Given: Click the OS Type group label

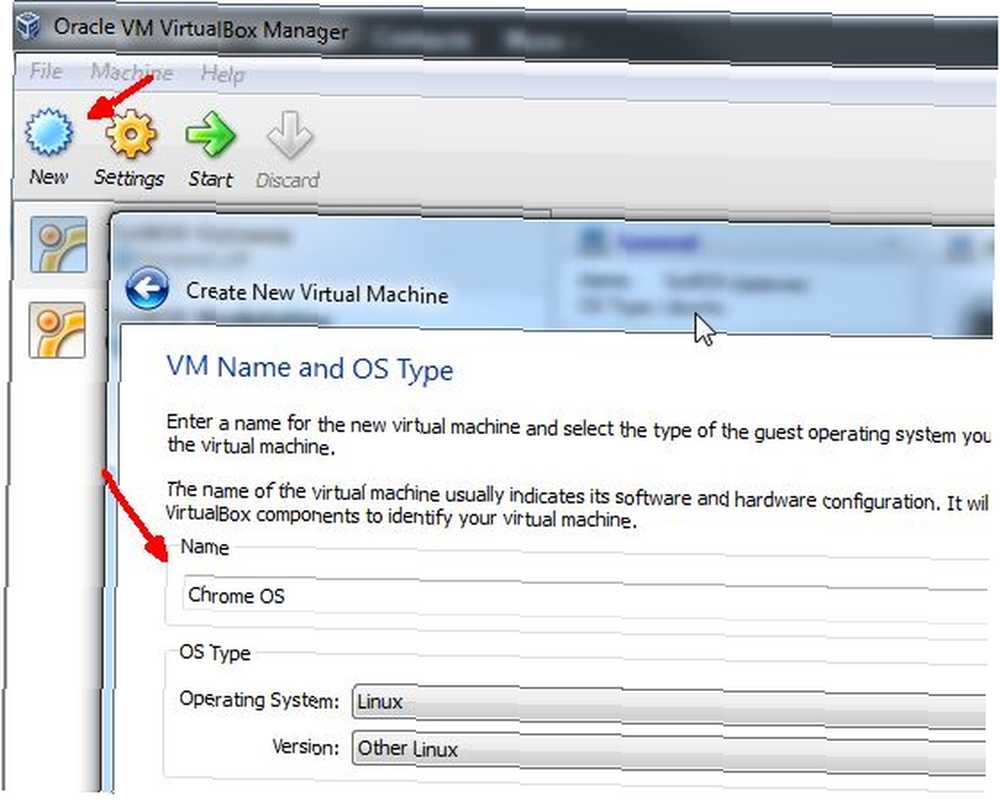Looking at the screenshot, I should click(x=215, y=654).
